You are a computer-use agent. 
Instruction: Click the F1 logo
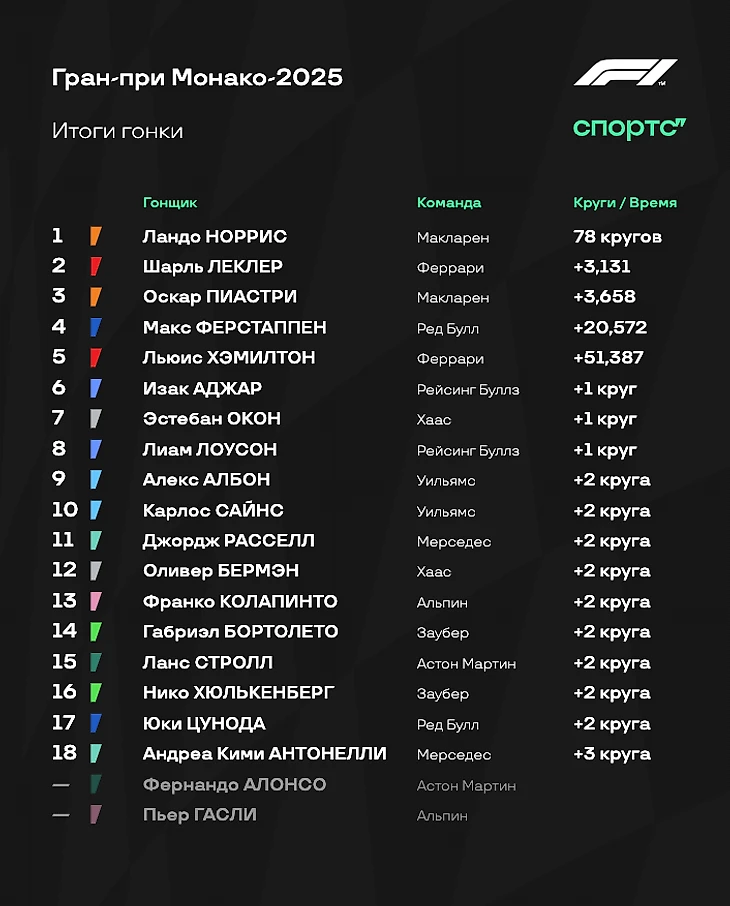tap(625, 72)
